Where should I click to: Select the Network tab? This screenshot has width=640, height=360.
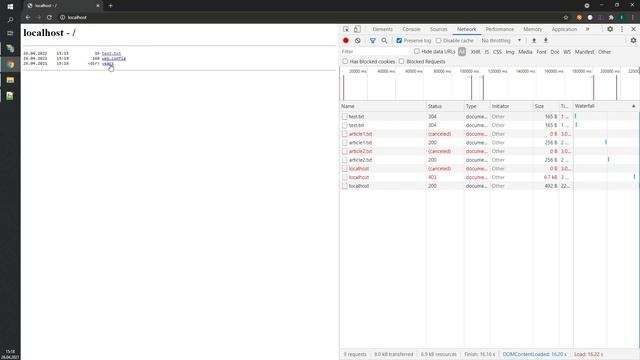467,29
